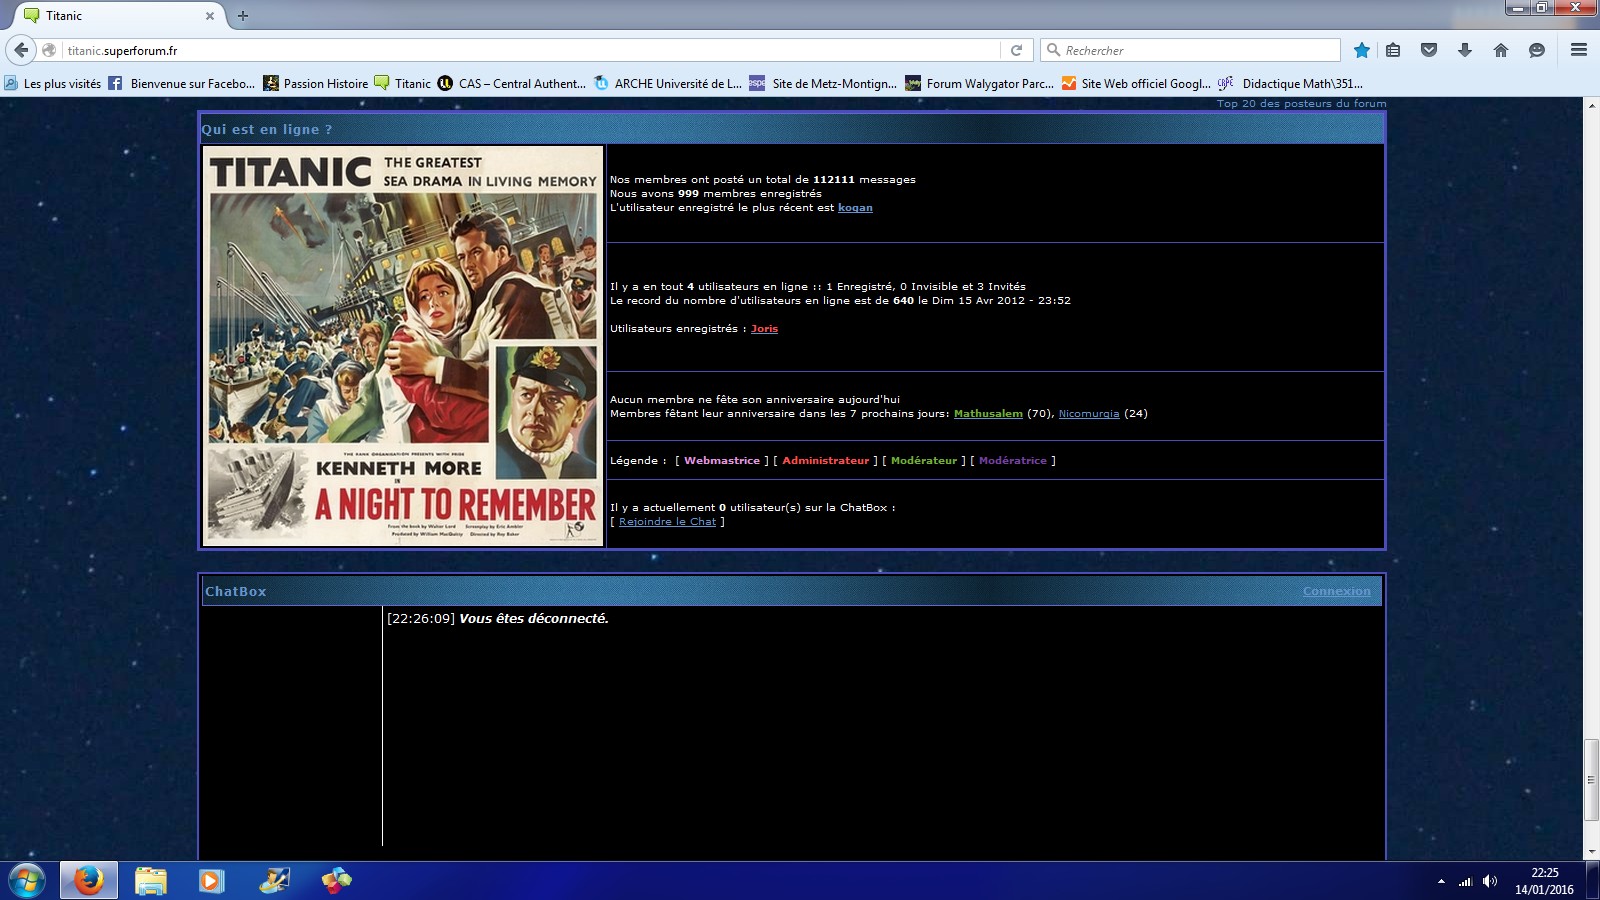Click Modérateur legend label
Viewport: 1600px width, 900px height.
(x=924, y=461)
